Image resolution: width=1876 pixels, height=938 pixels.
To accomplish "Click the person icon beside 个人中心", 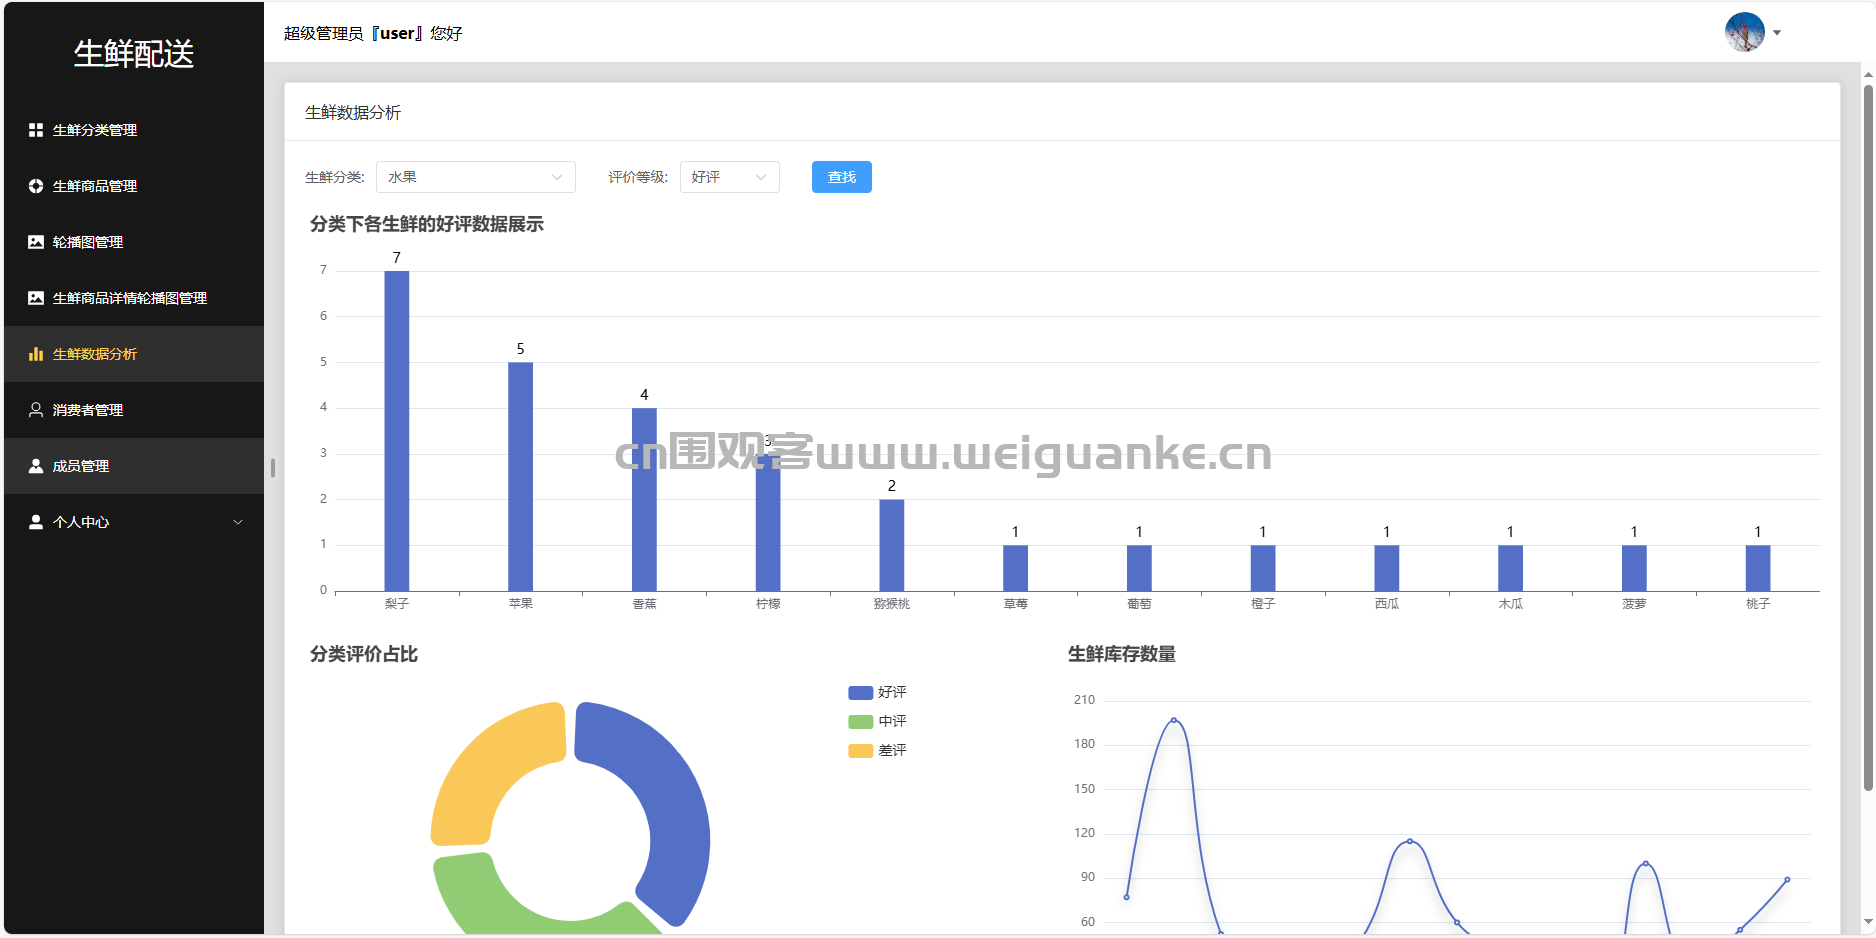I will tap(36, 522).
